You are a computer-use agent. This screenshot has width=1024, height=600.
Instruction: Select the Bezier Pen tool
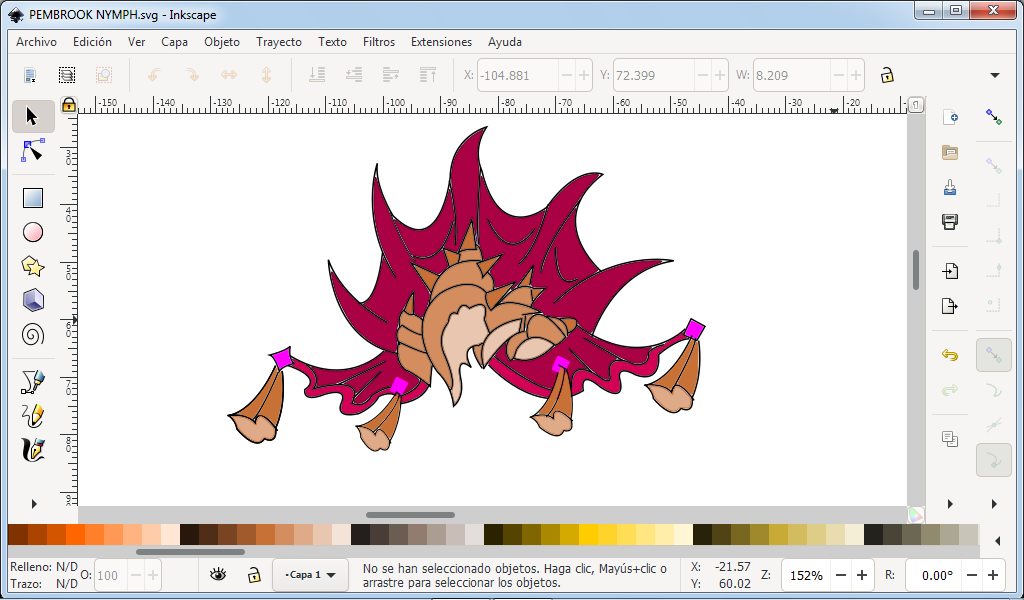point(33,382)
